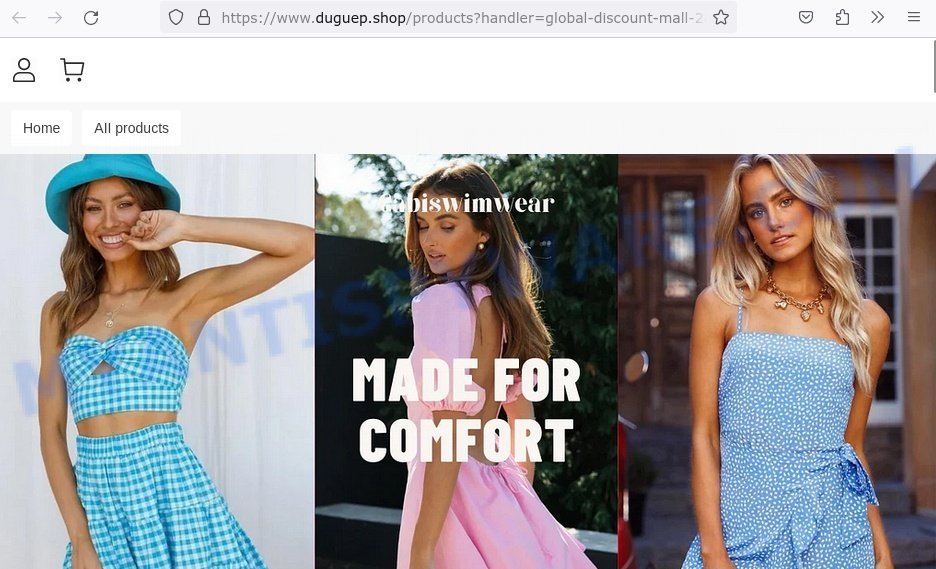This screenshot has width=936, height=569.
Task: Open the shopping cart icon
Action: [x=72, y=70]
